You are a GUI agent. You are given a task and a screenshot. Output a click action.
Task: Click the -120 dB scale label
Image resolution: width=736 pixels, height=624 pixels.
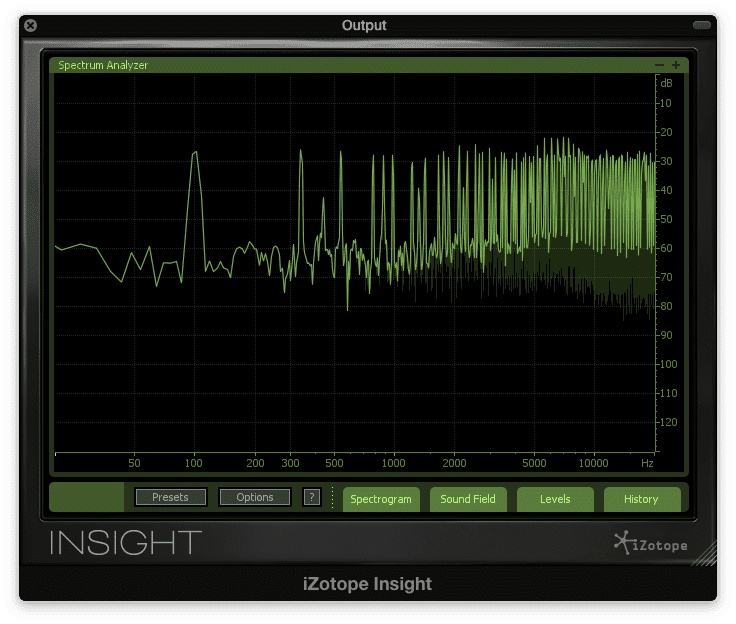point(667,422)
